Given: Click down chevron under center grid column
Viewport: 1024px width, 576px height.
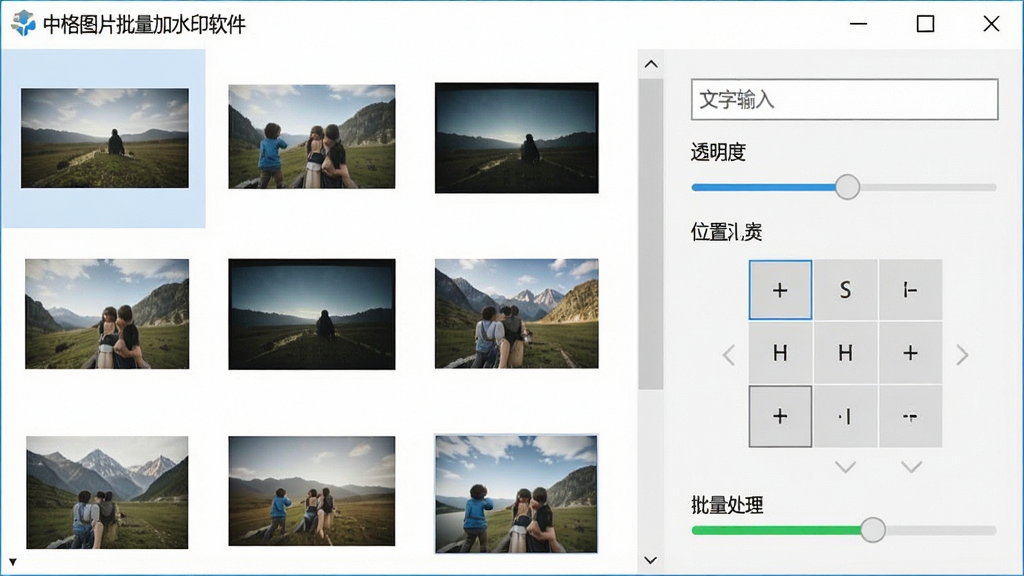Looking at the screenshot, I should click(x=845, y=467).
